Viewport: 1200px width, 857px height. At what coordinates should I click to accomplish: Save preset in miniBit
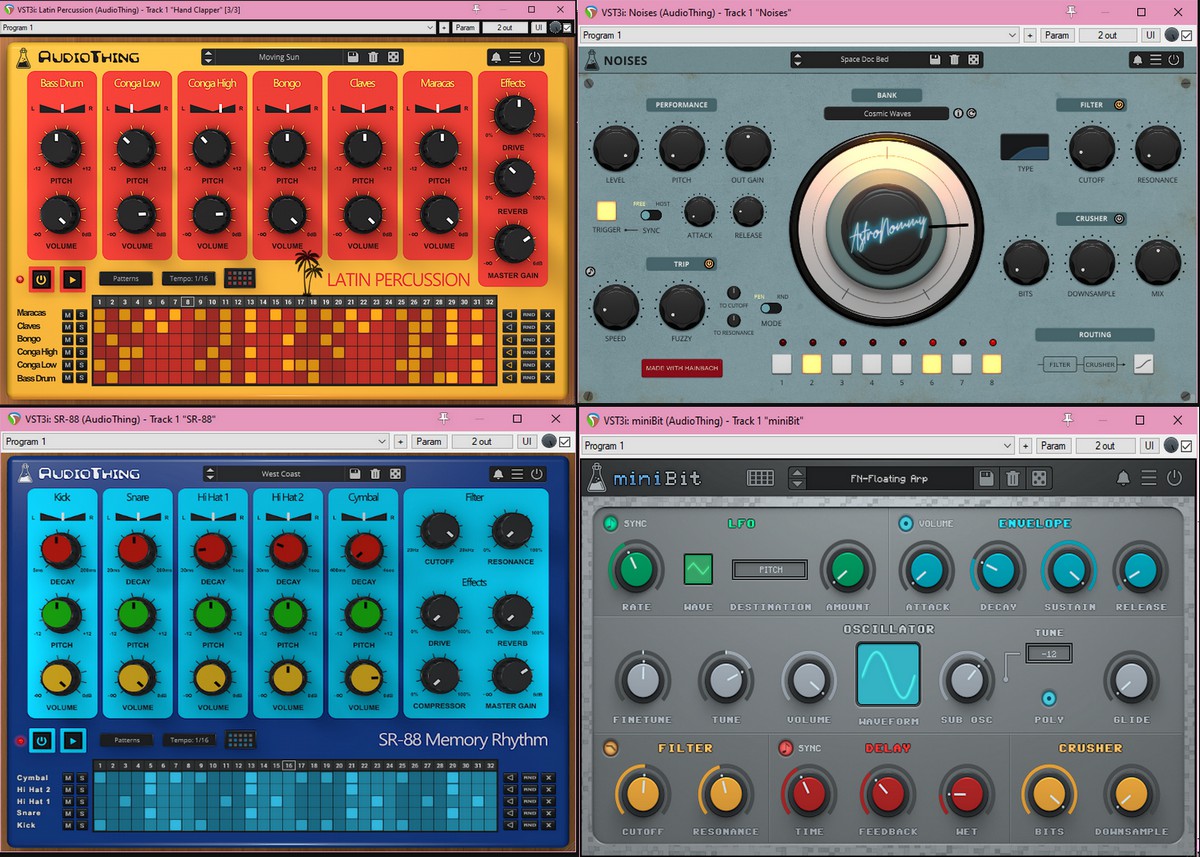[x=986, y=478]
